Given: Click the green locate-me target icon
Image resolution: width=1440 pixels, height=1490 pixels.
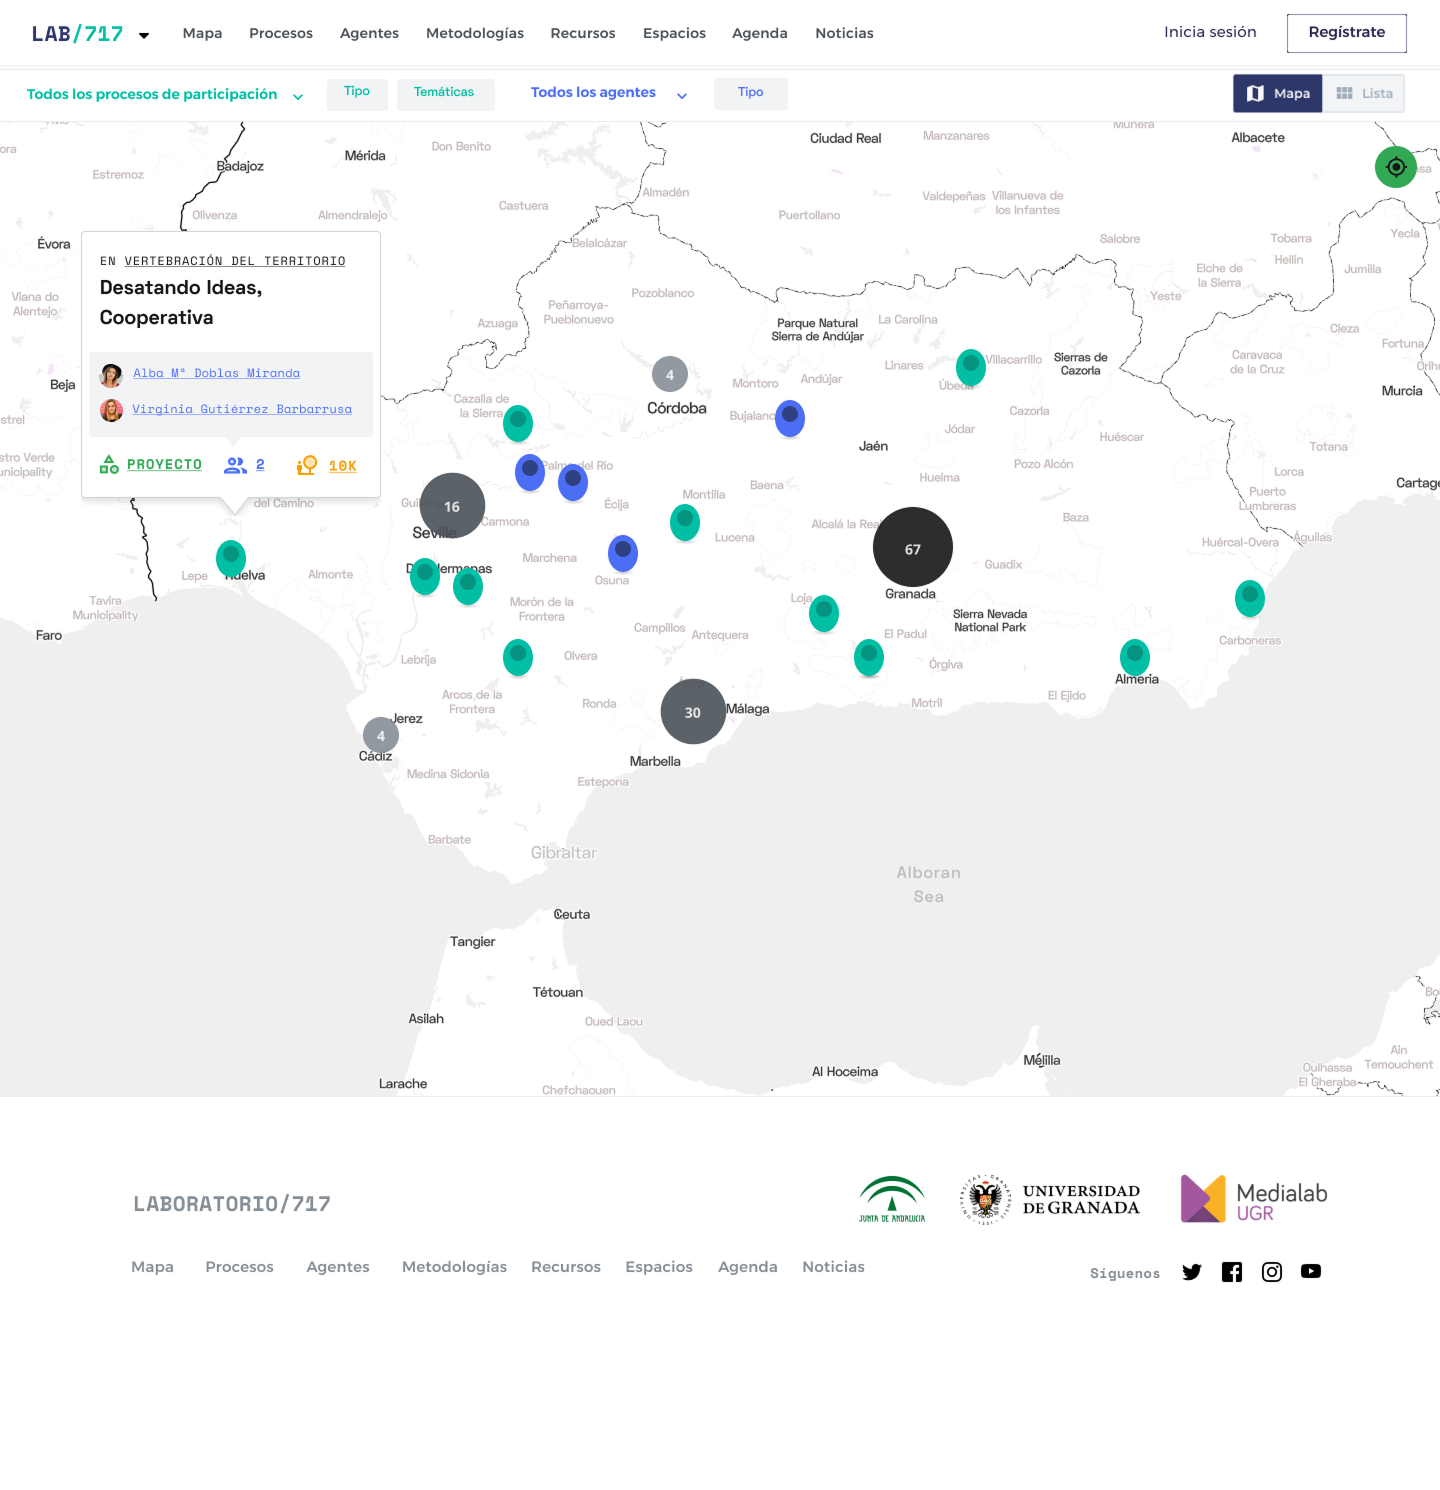Looking at the screenshot, I should tap(1396, 167).
